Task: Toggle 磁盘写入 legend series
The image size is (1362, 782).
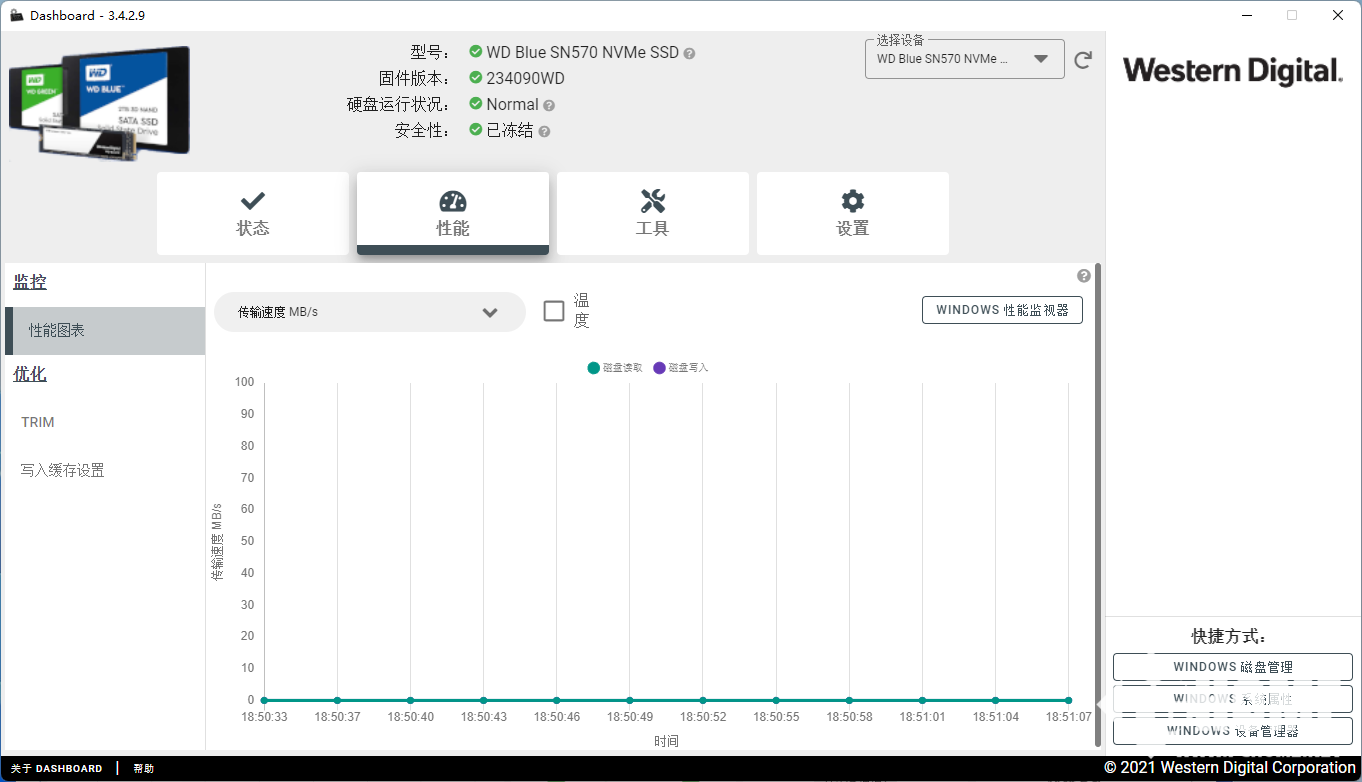Action: pos(680,368)
